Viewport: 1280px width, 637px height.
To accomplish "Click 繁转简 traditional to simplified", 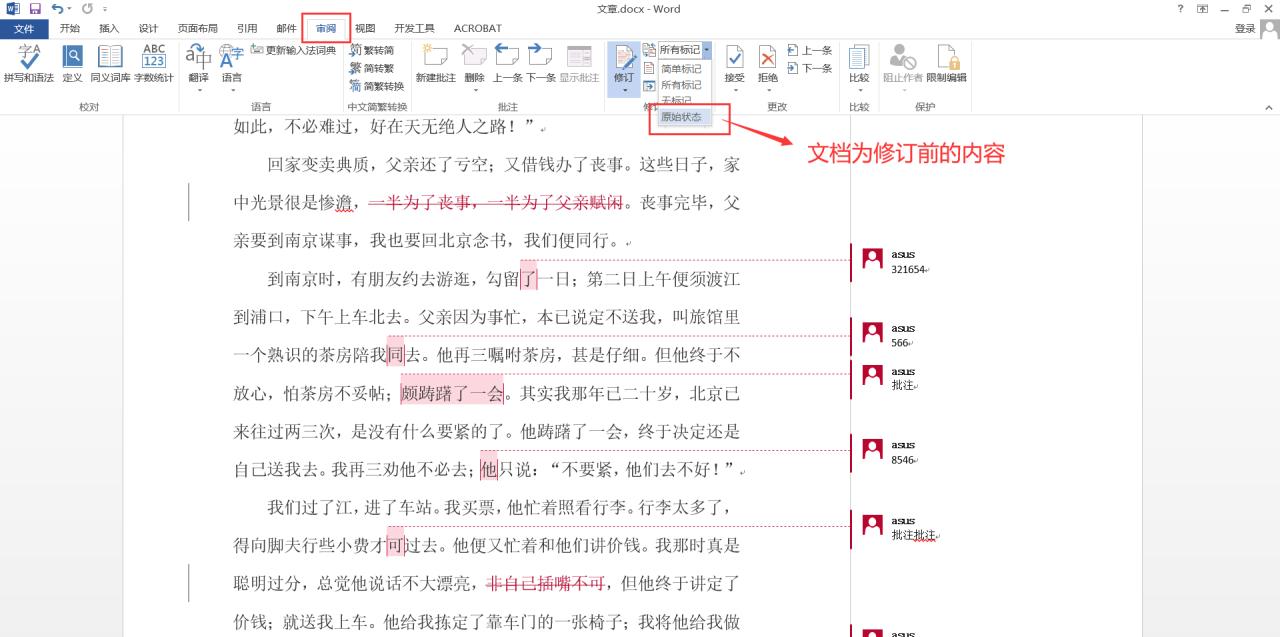I will [371, 50].
